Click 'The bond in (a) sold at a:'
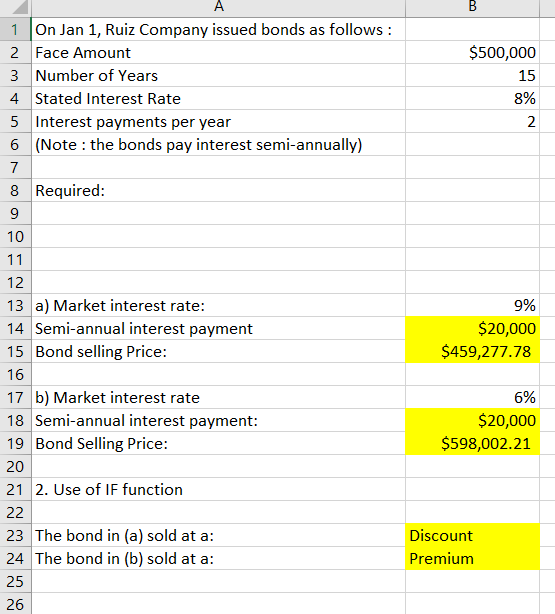Screen dimensions: 555x614 [218, 536]
